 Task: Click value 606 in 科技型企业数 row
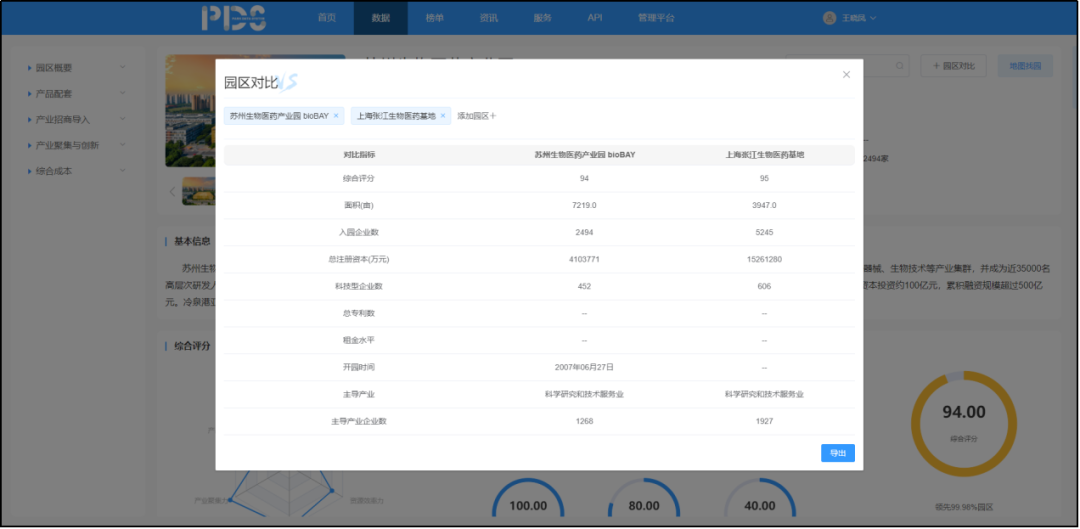tap(765, 287)
